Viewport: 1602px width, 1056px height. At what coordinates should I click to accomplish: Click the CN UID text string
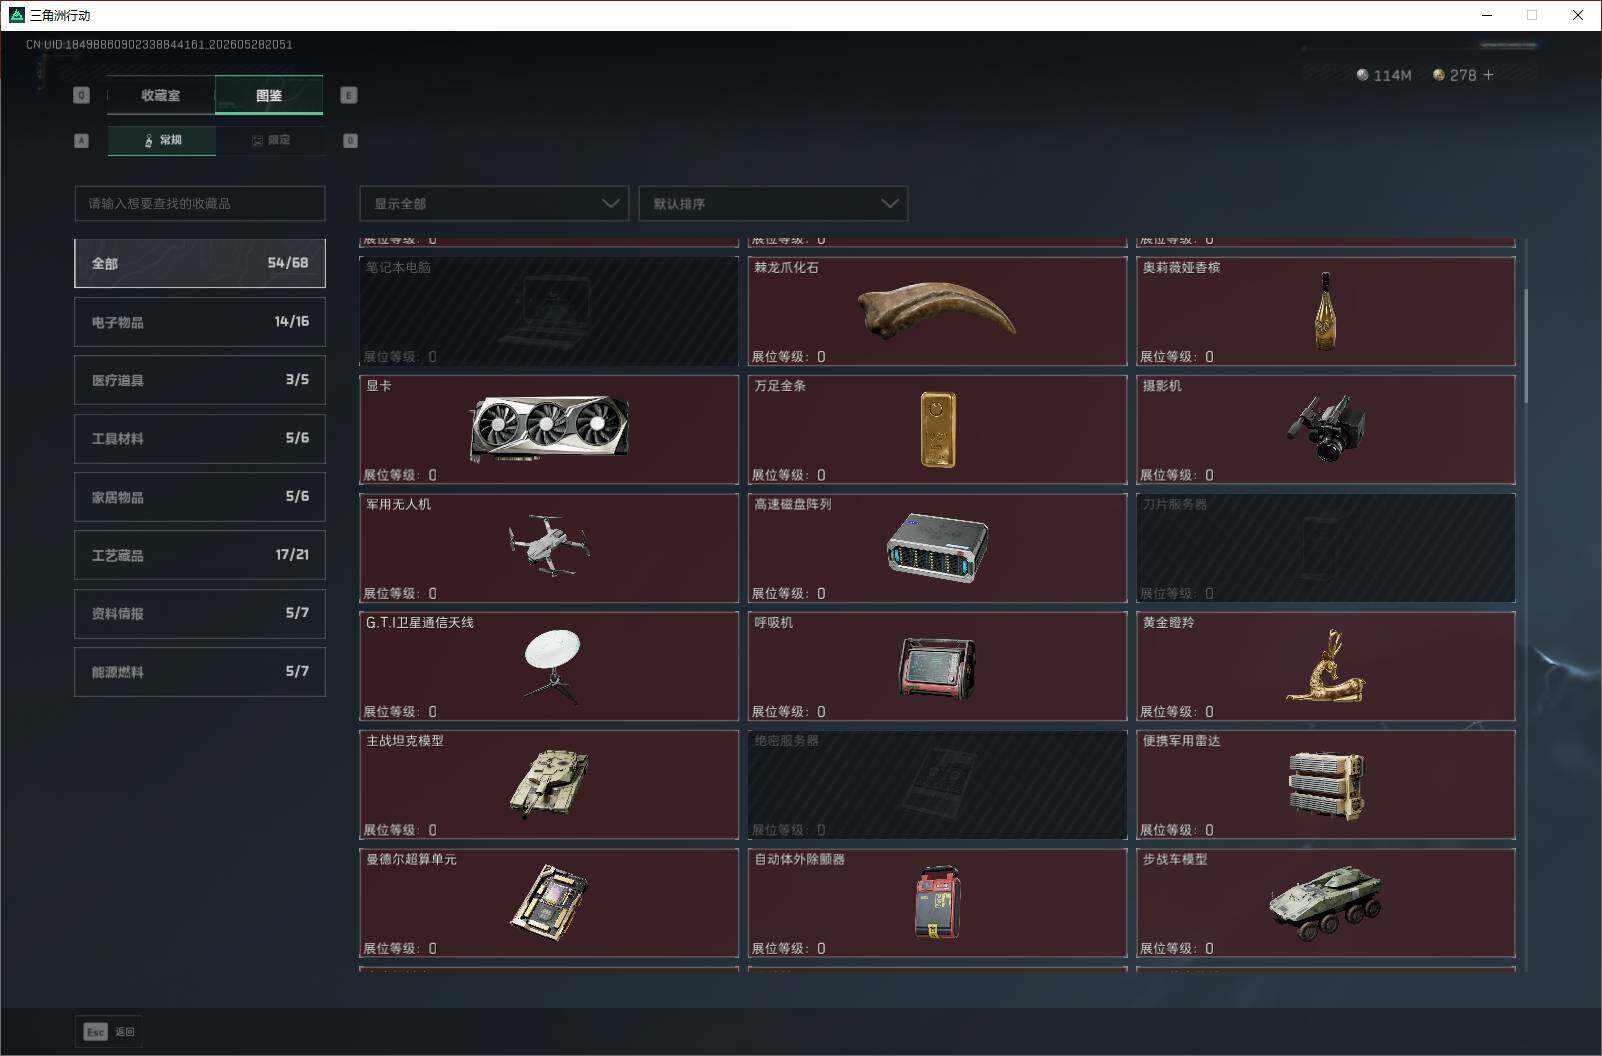tap(159, 45)
